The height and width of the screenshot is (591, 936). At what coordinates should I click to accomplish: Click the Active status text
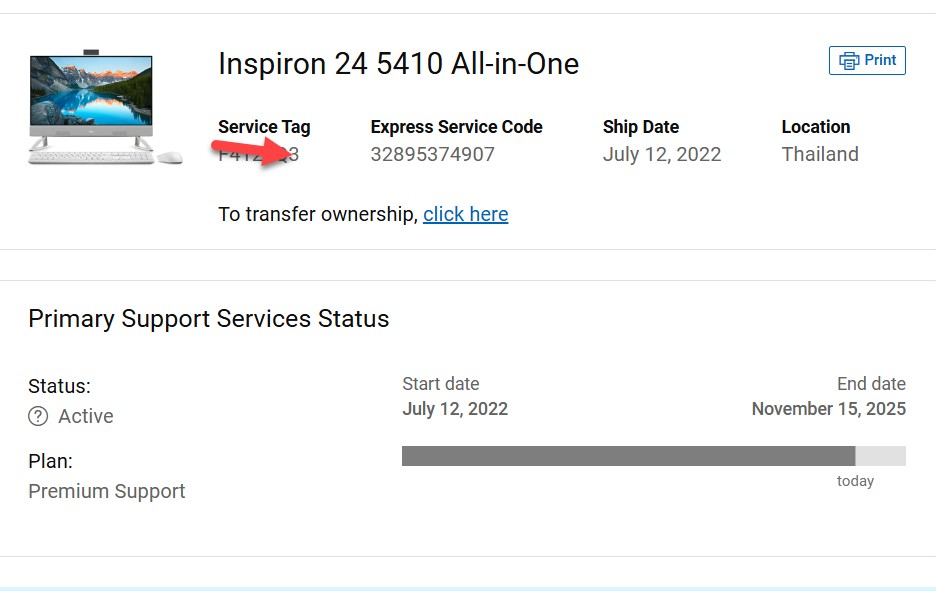(85, 416)
